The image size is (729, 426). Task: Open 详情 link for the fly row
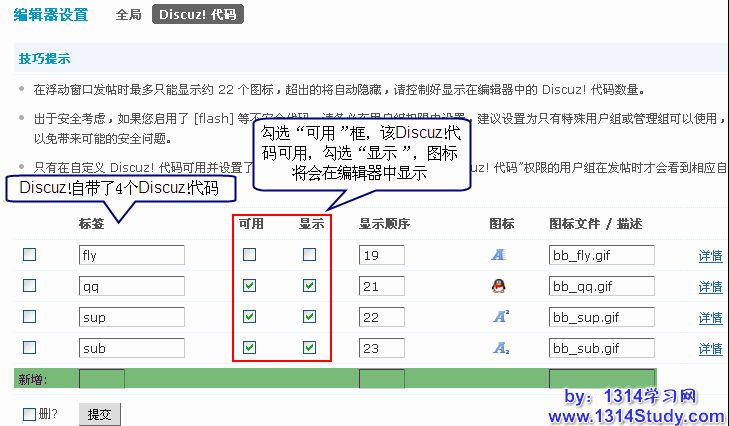coord(710,256)
